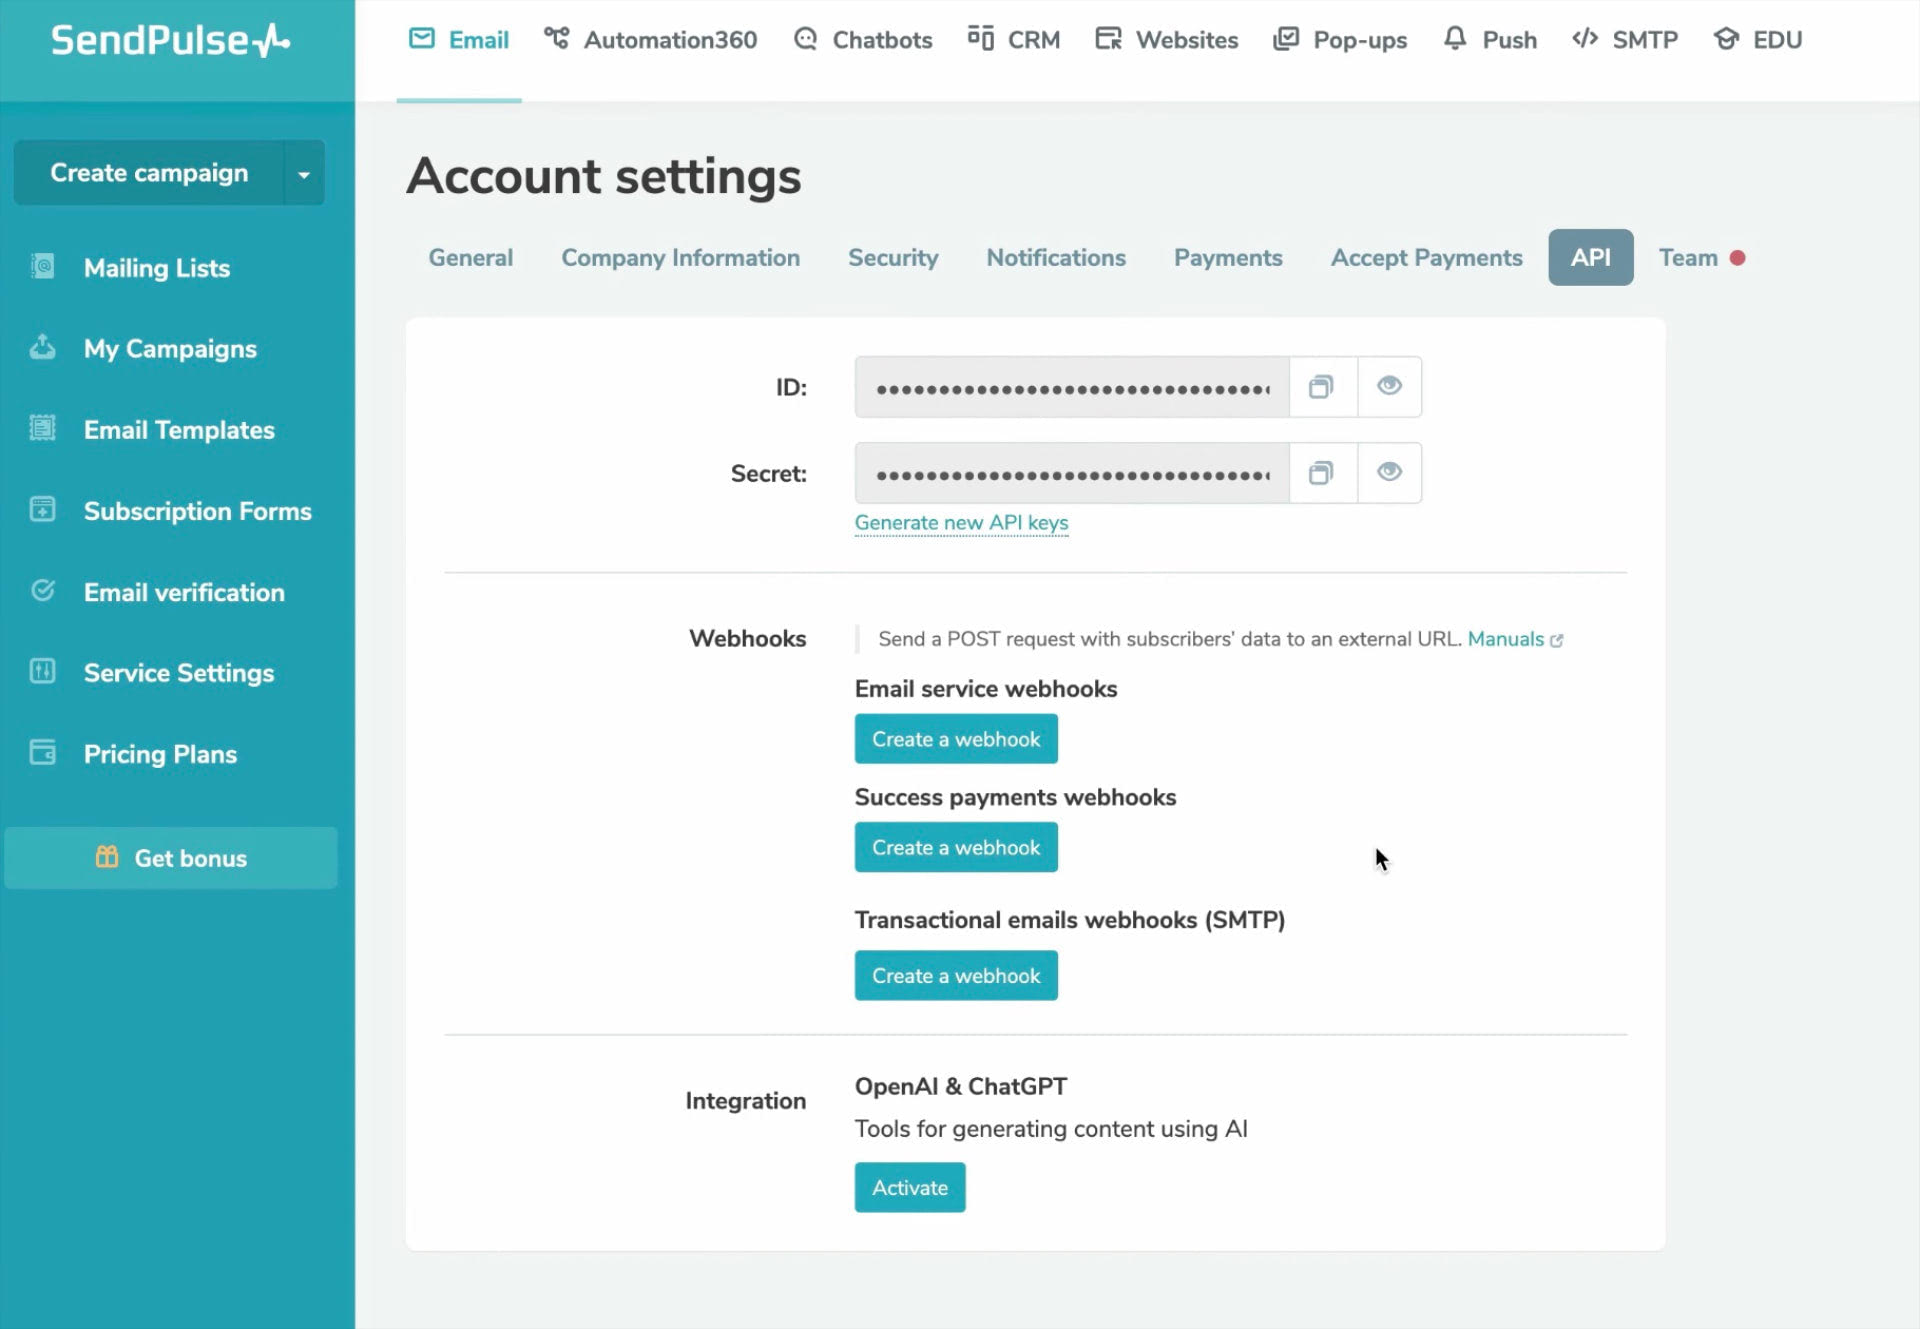Click the gift icon on Get bonus
1920x1329 pixels.
tap(107, 857)
